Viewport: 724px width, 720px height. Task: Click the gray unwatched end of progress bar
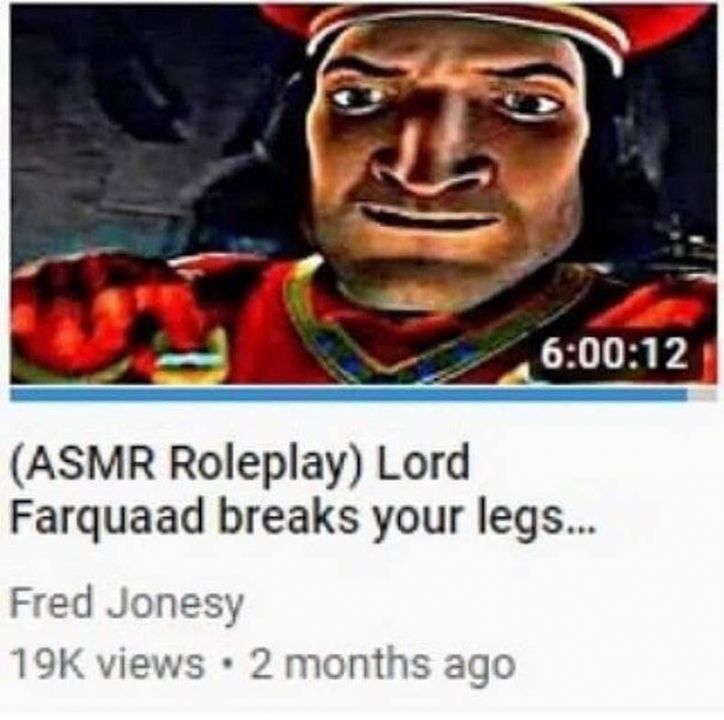tap(702, 395)
